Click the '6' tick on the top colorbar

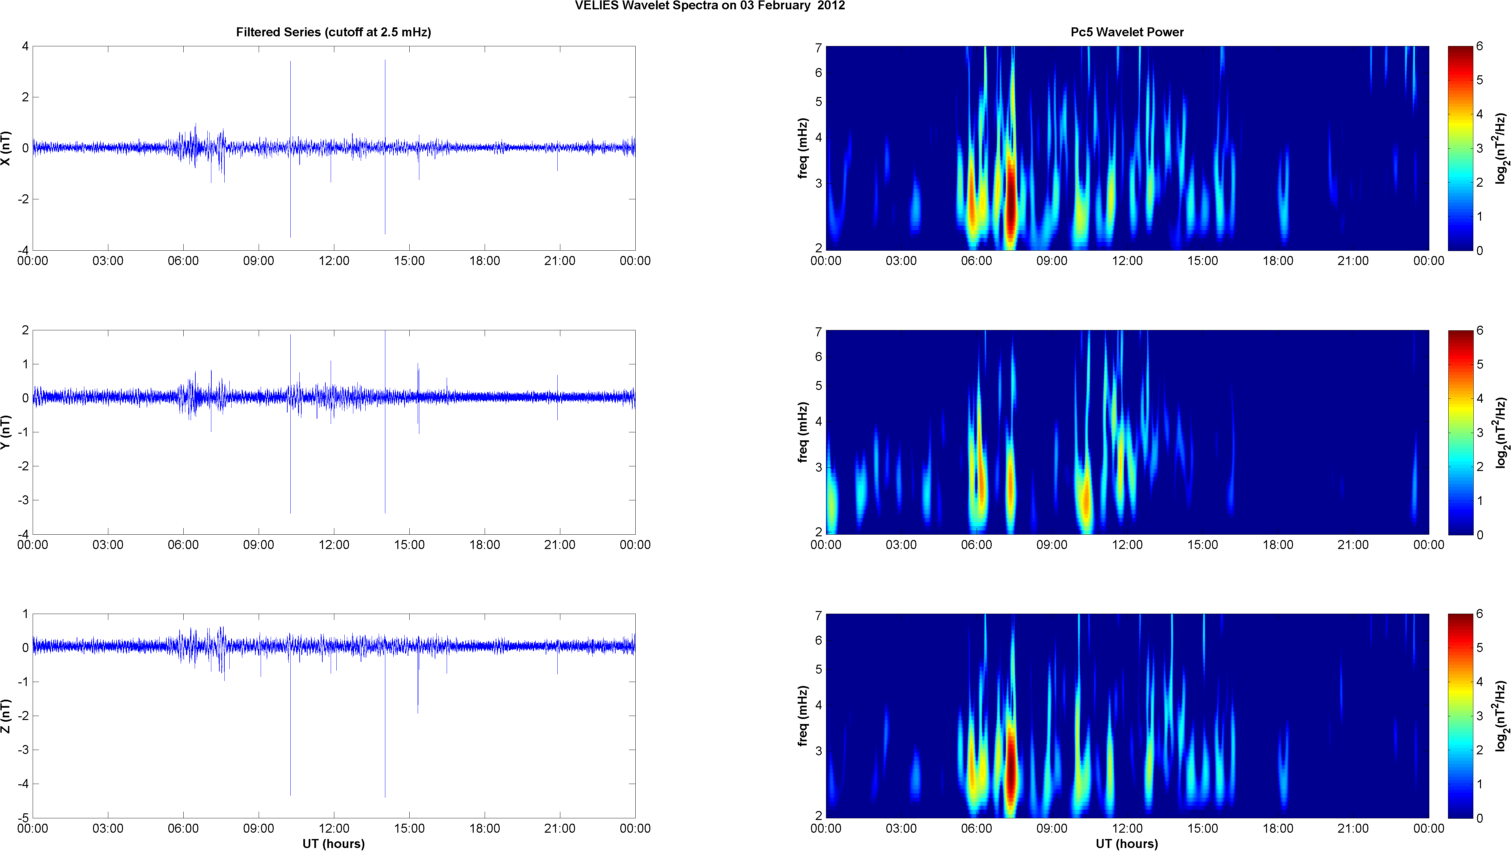click(x=1480, y=47)
